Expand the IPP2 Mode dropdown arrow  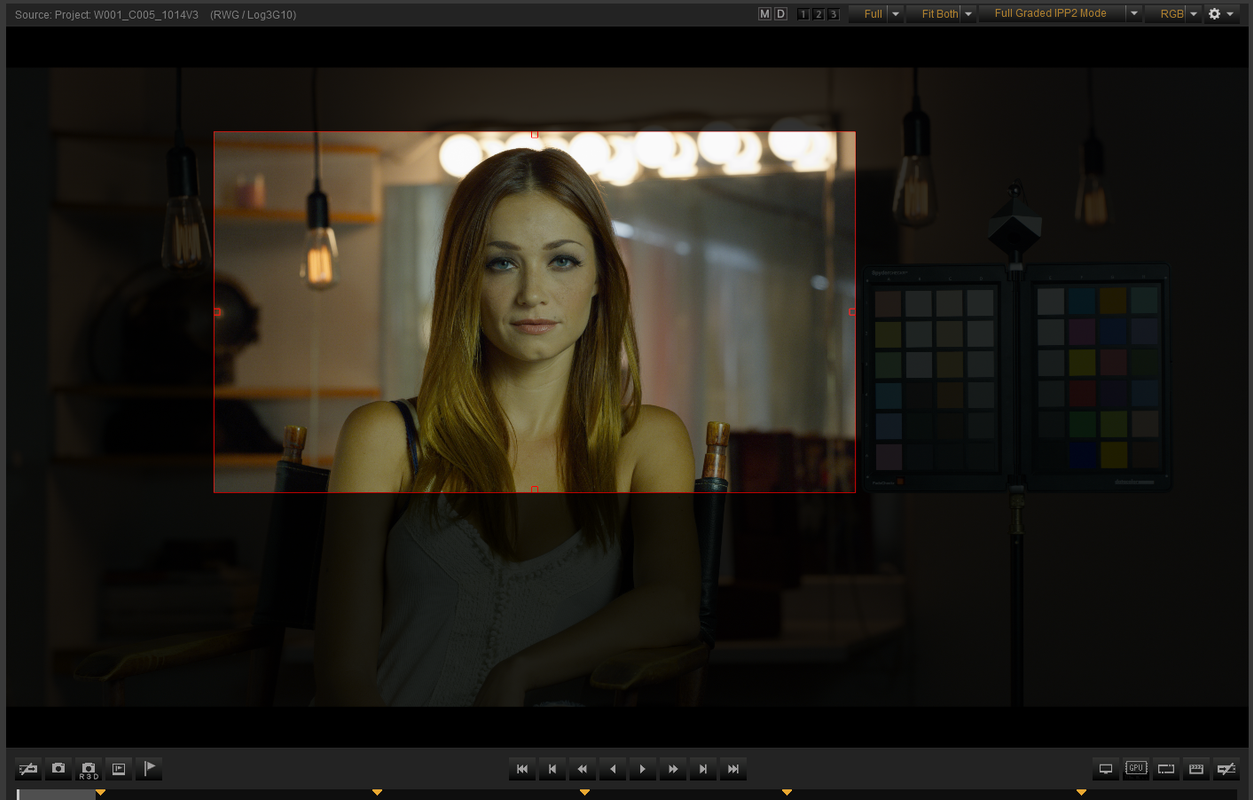[x=1133, y=14]
